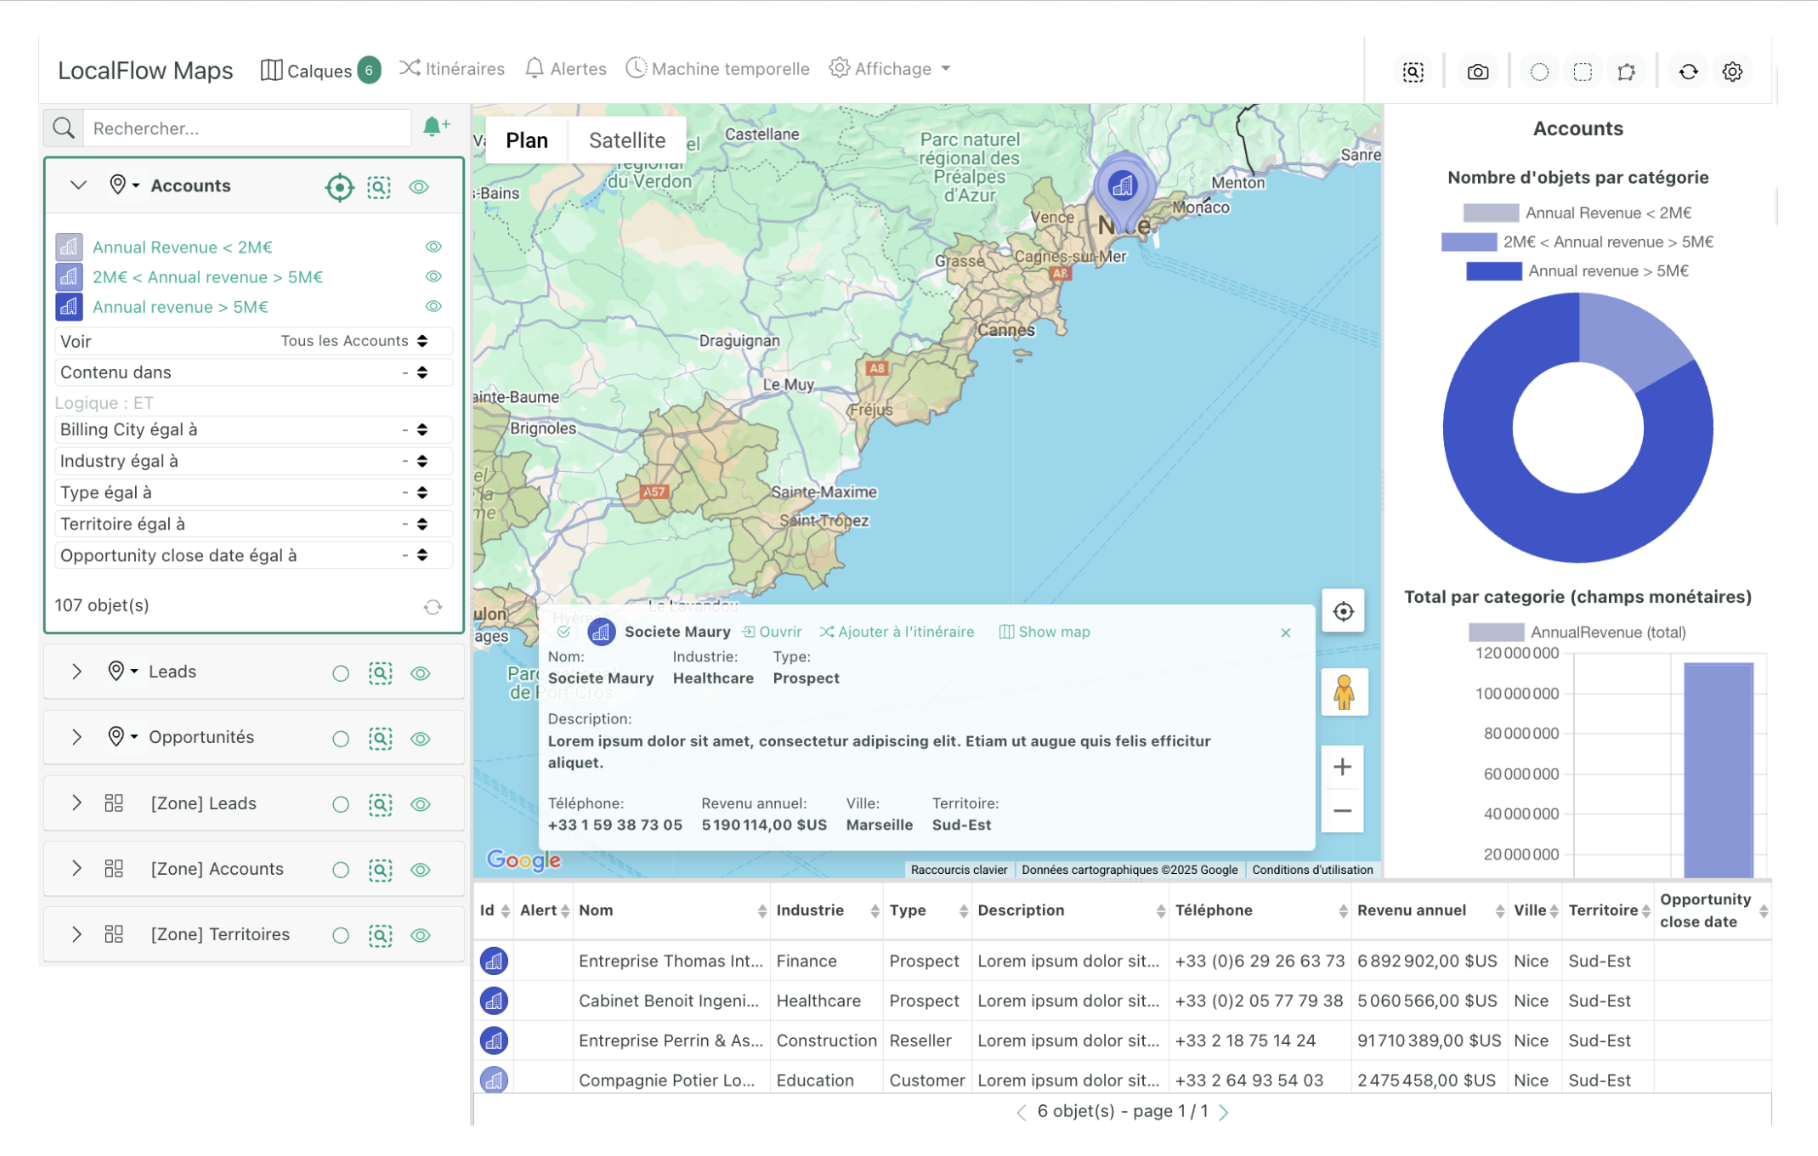The height and width of the screenshot is (1156, 1818).
Task: Toggle visibility of the Leads layer
Action: click(420, 672)
